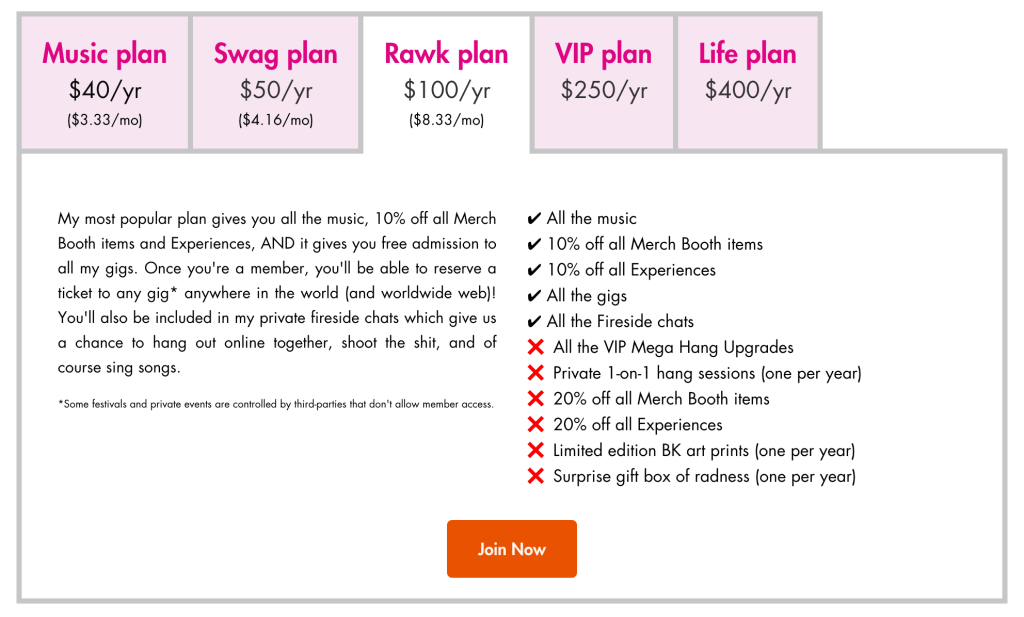Click red X beside 20% off Merch Booth items
The width and height of the screenshot is (1024, 617).
(535, 399)
